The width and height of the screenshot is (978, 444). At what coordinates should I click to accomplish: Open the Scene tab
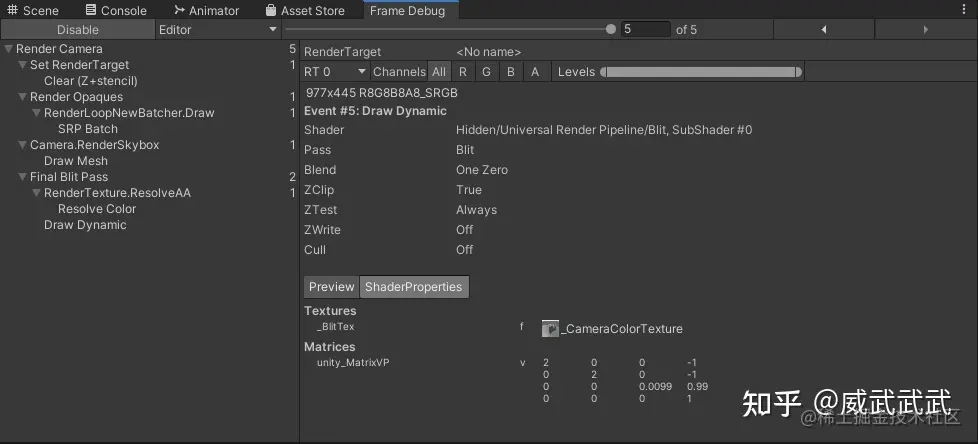[32, 10]
